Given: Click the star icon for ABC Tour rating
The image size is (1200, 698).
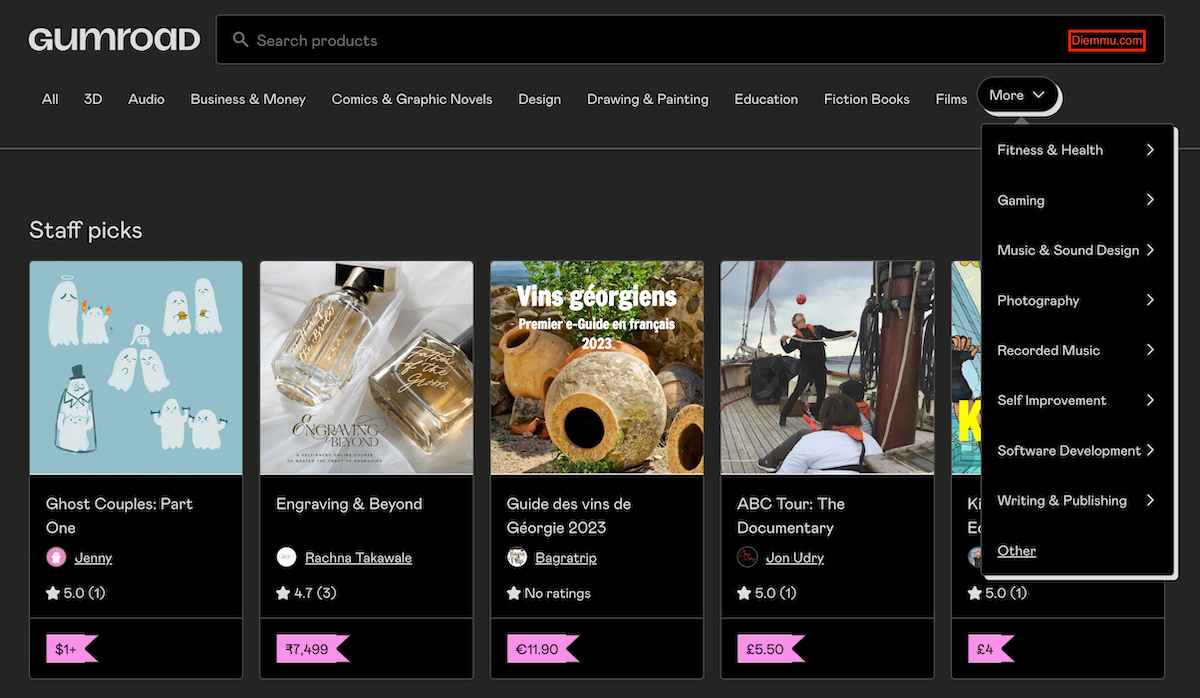Looking at the screenshot, I should point(744,593).
